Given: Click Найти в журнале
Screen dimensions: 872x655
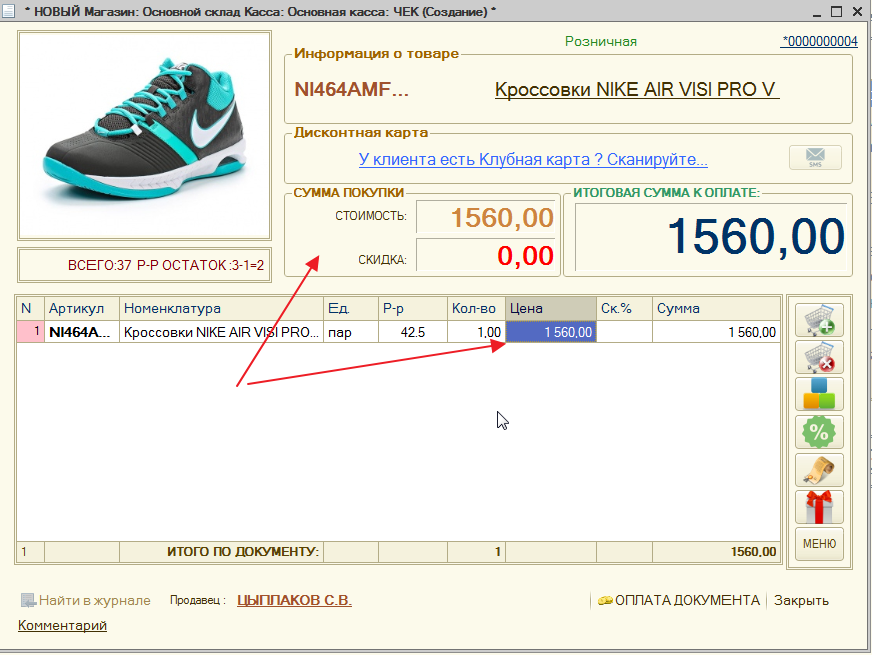Looking at the screenshot, I should (x=86, y=601).
